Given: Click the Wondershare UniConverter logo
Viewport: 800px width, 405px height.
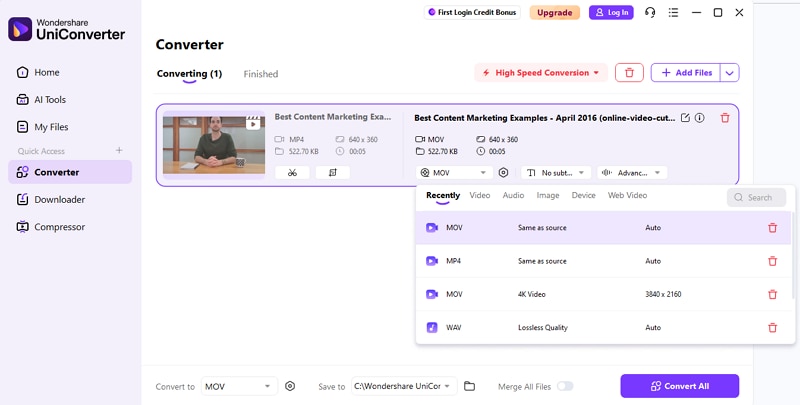Looking at the screenshot, I should [x=66, y=29].
